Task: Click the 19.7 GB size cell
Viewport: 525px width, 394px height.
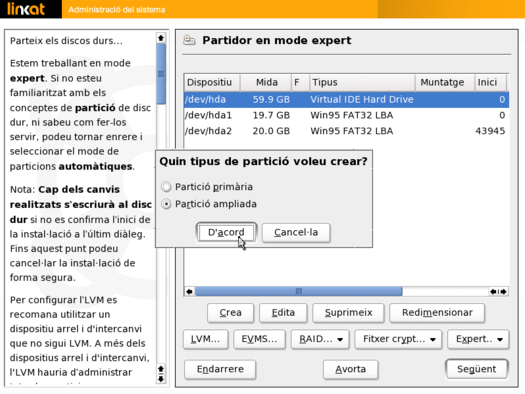Action: tap(271, 115)
